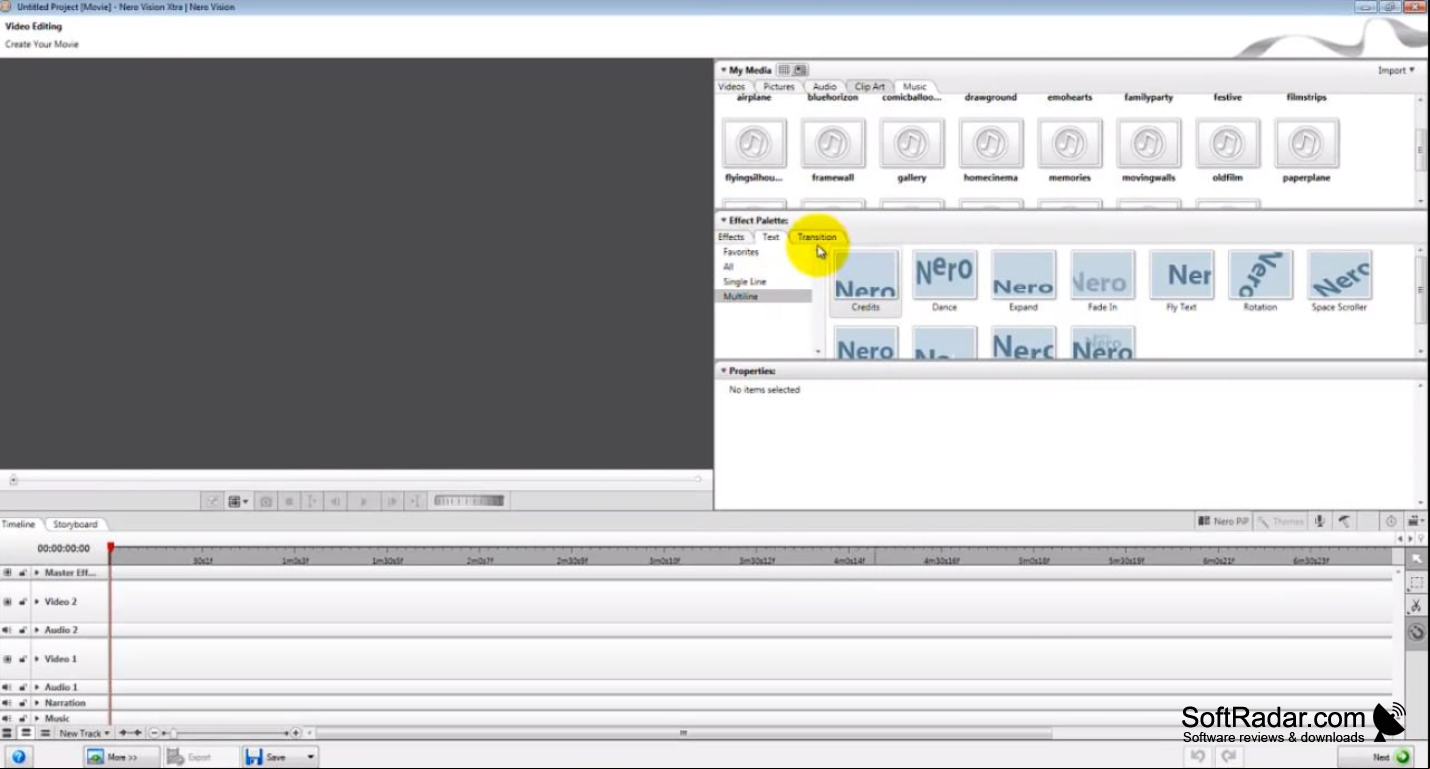Open the Import dropdown

1396,70
